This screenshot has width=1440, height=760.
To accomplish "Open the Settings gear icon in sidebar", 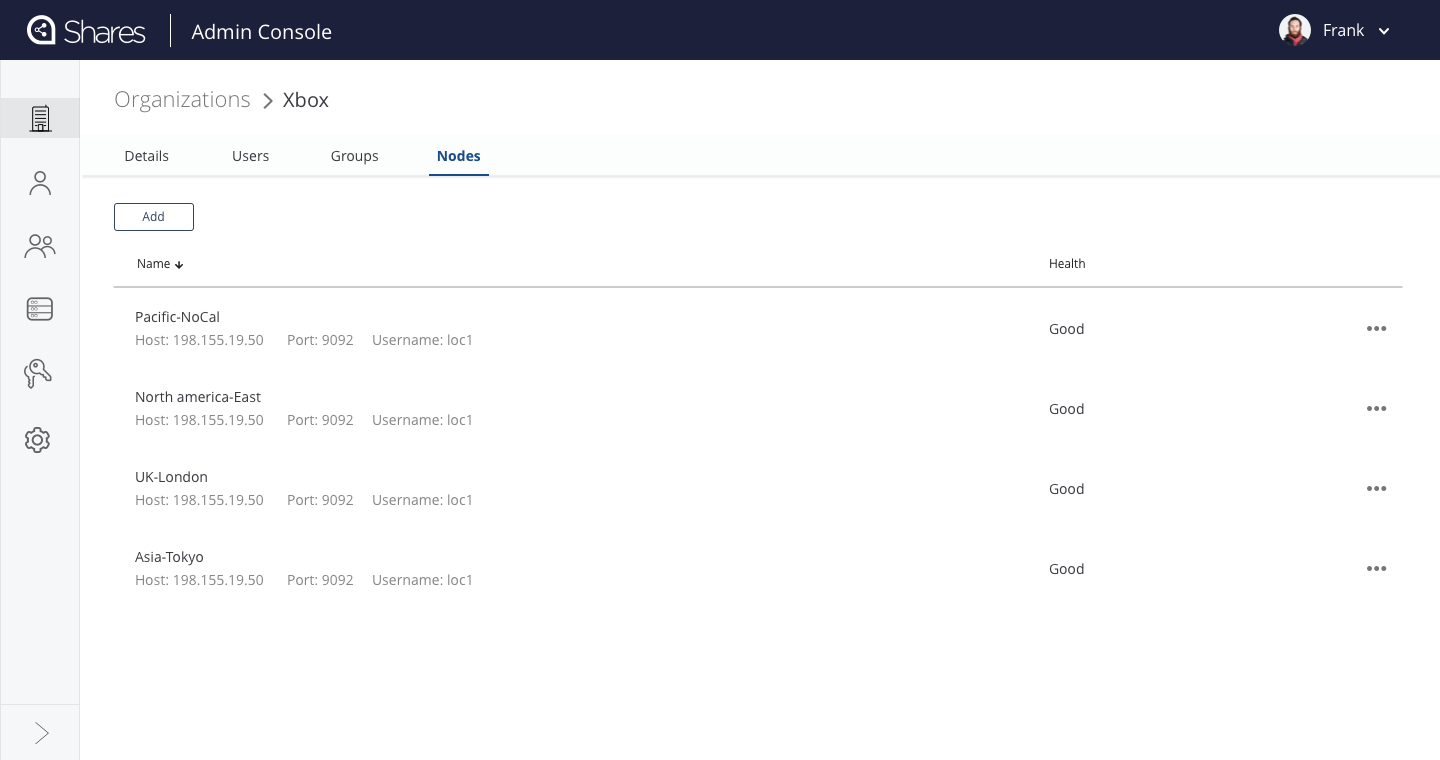I will [37, 440].
